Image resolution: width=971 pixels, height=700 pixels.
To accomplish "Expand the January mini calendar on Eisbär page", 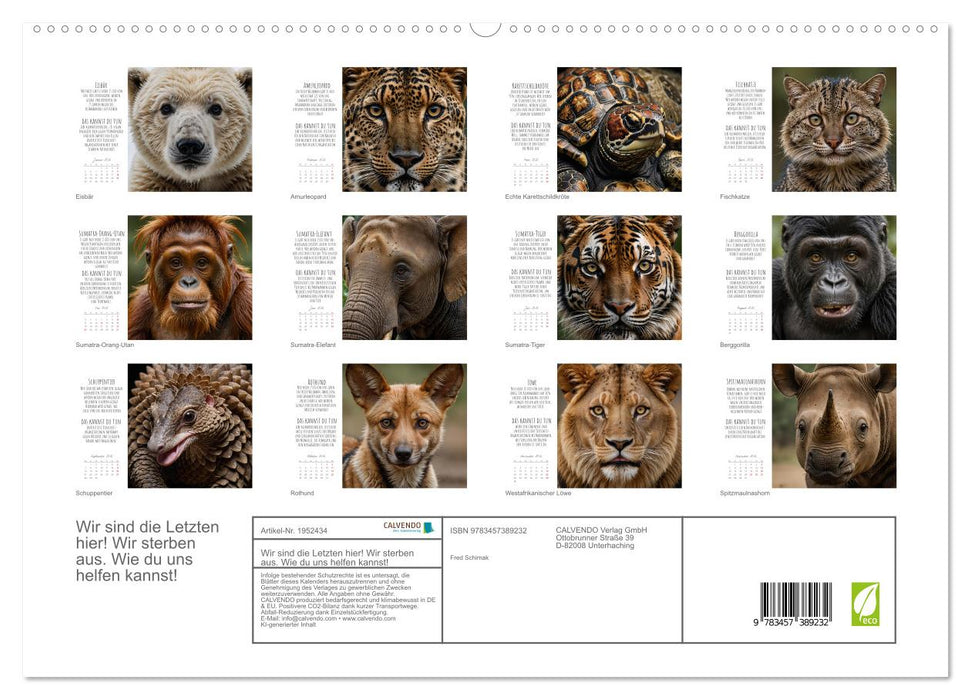I will [100, 170].
